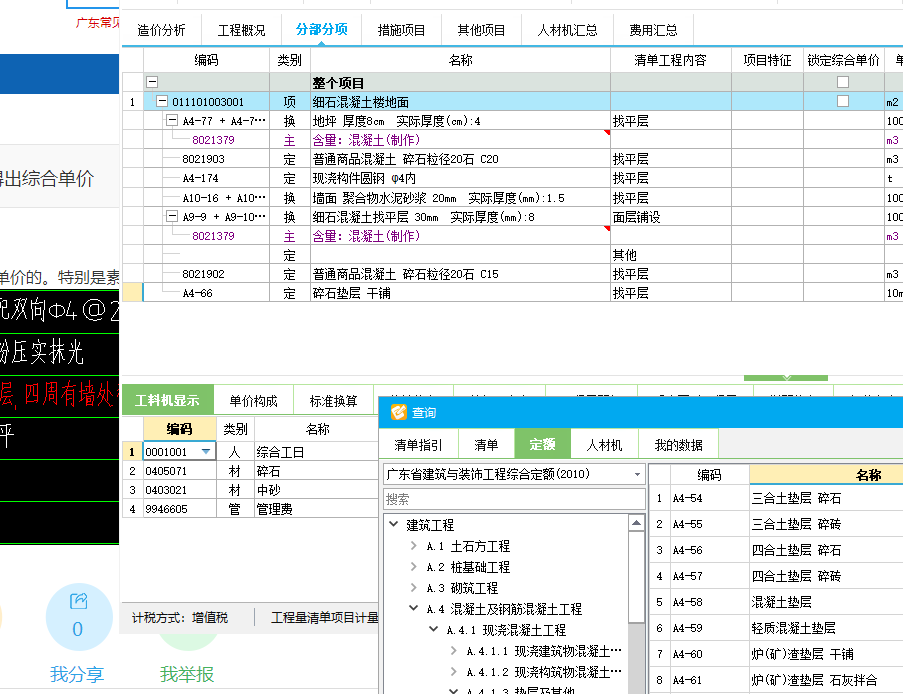
Task: Click the 我举报 link
Action: click(x=187, y=674)
